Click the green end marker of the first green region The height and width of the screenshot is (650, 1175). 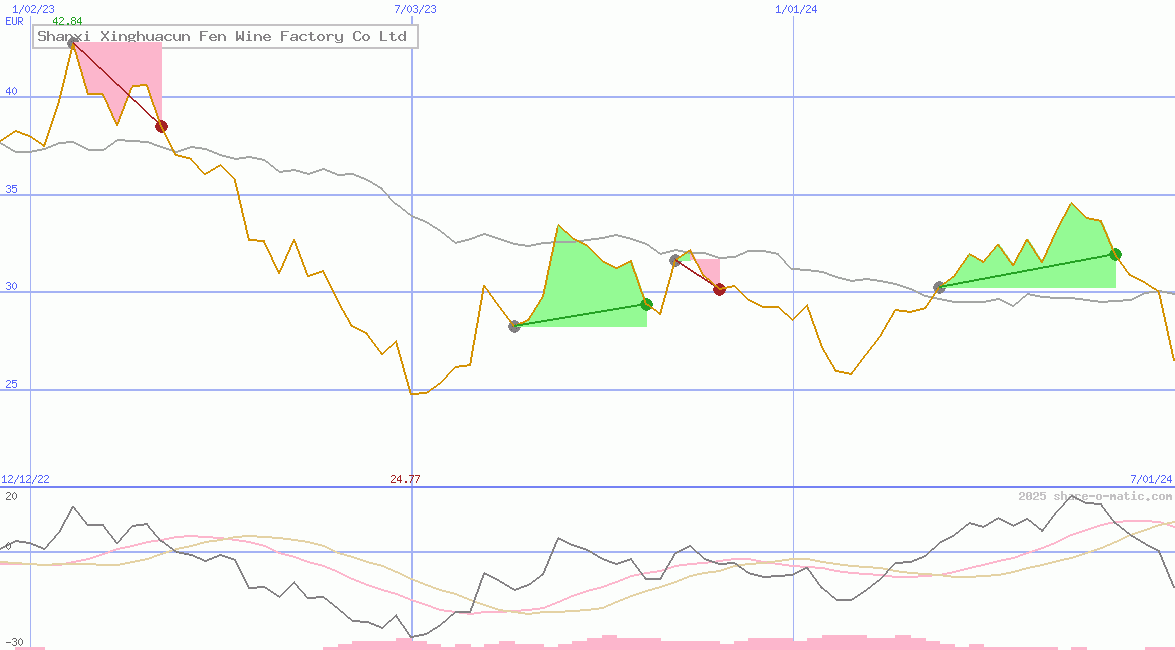click(x=646, y=304)
